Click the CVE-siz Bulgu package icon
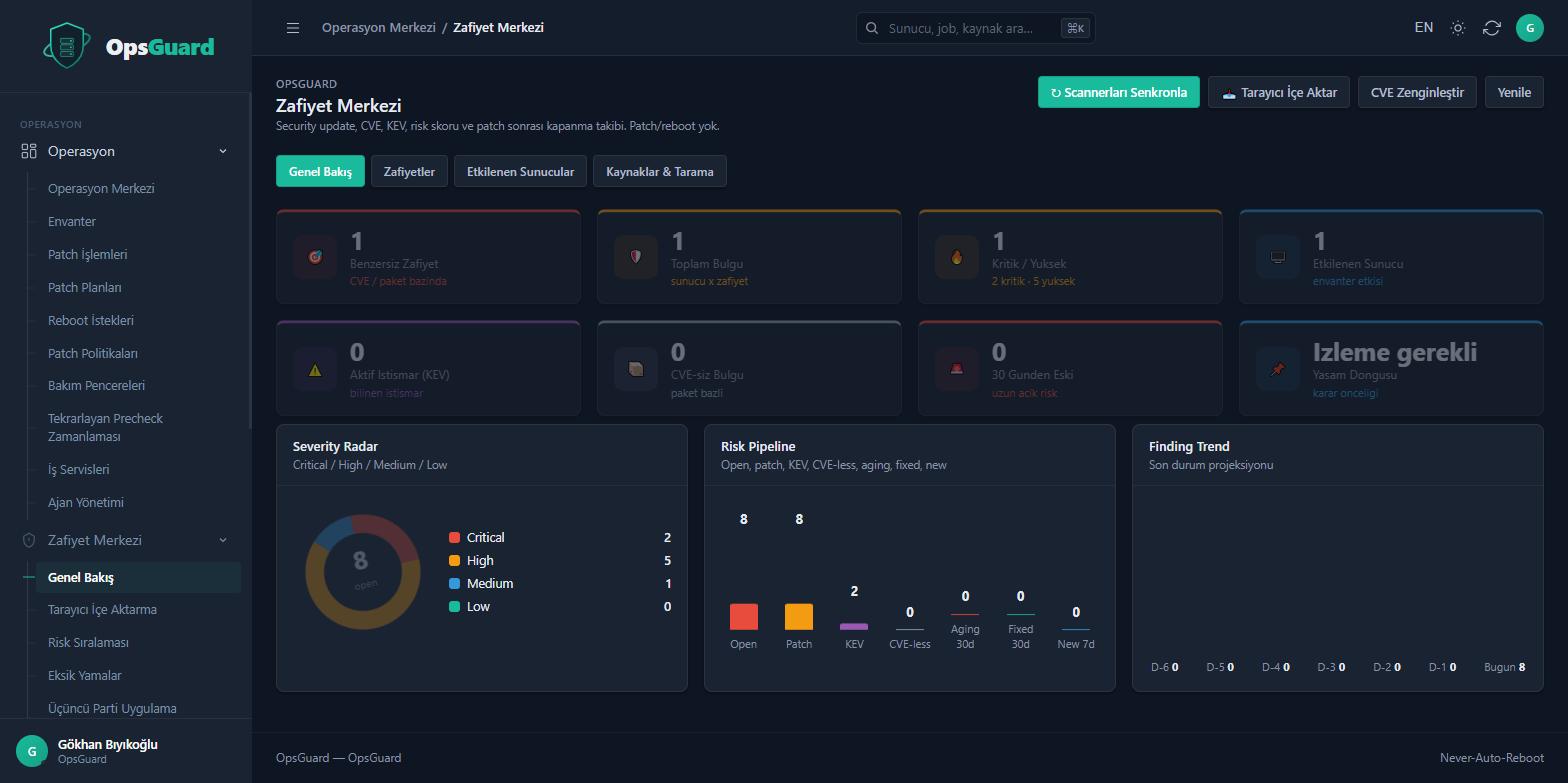Viewport: 1568px width, 783px height. (636, 369)
